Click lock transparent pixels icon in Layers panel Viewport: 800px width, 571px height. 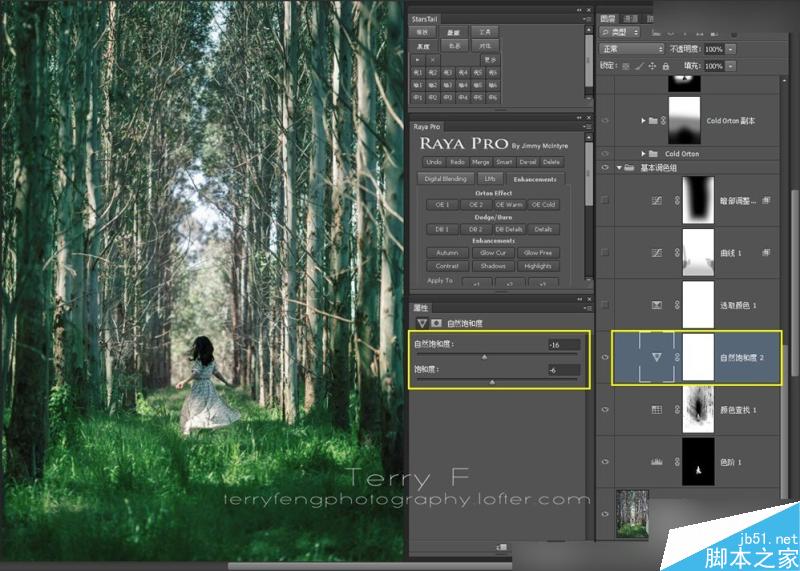pos(627,66)
